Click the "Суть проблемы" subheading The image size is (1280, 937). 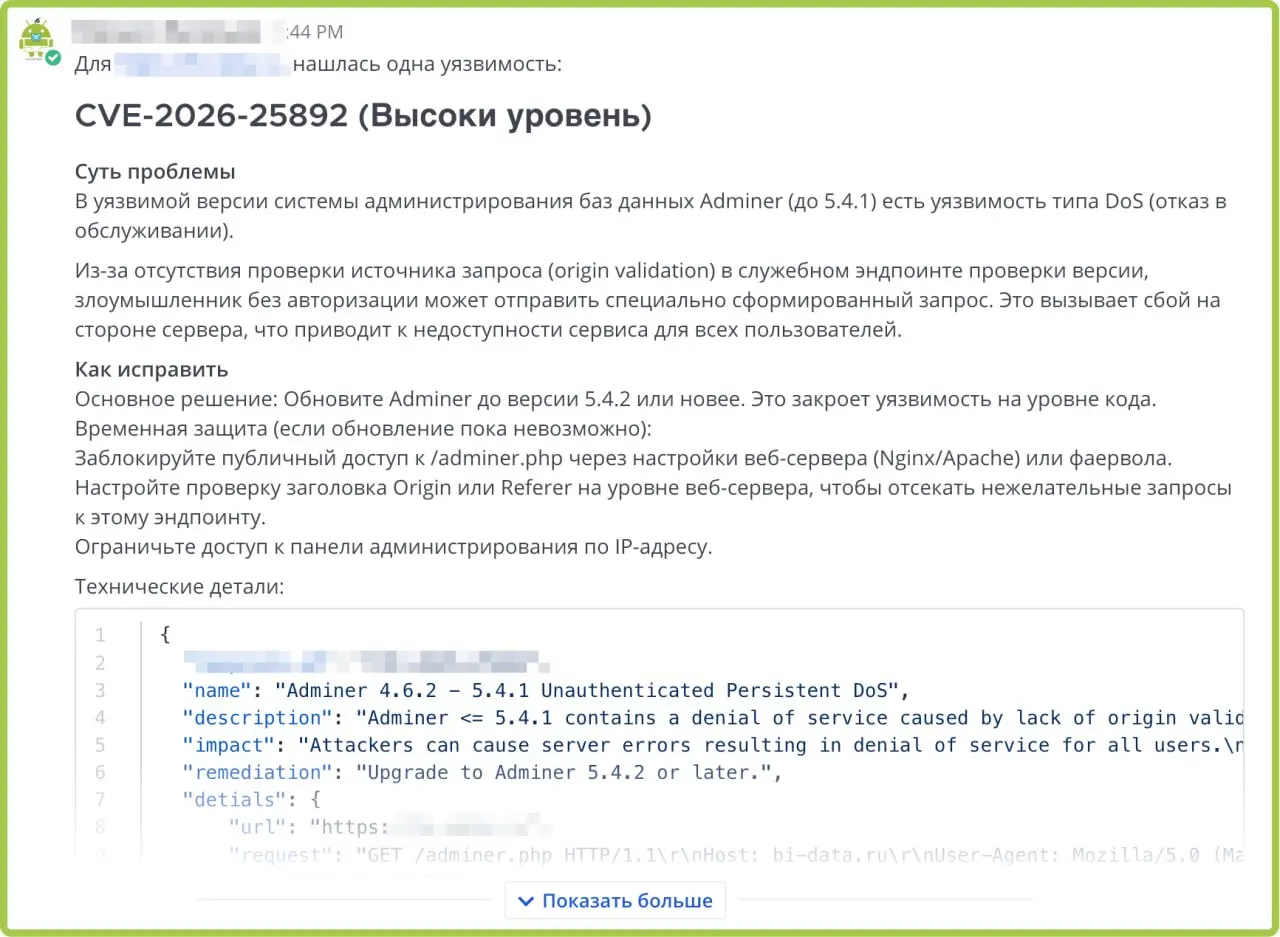(x=155, y=171)
